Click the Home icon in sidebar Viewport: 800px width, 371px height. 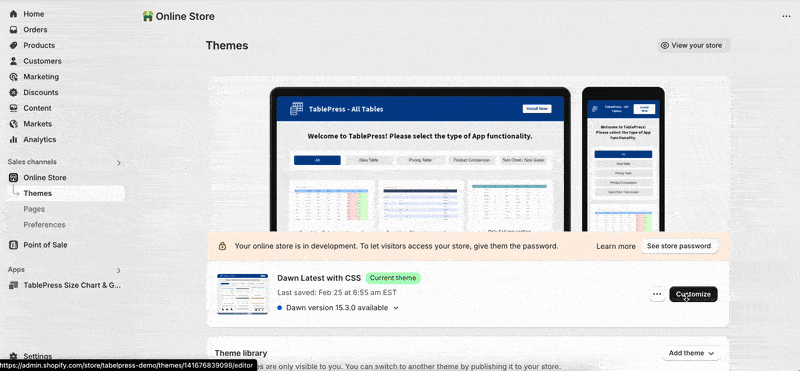[x=14, y=14]
